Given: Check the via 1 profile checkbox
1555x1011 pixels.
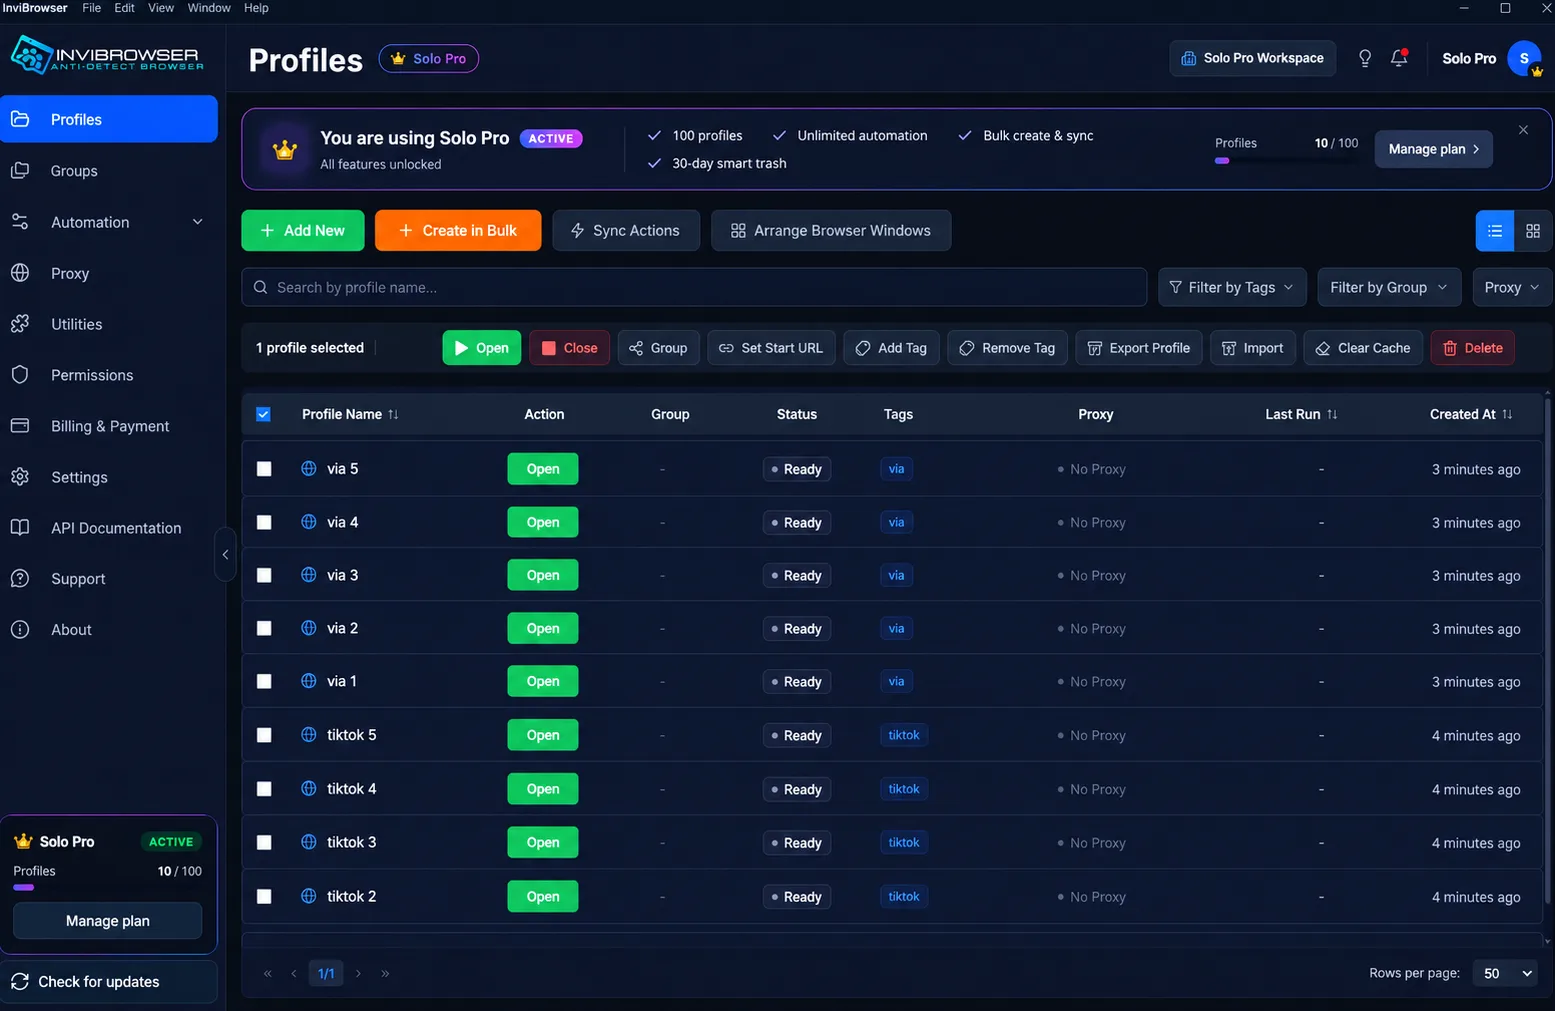Looking at the screenshot, I should [x=264, y=681].
